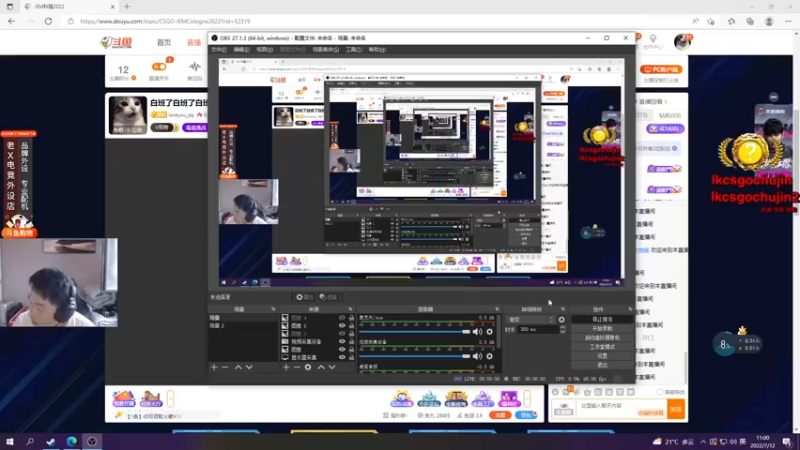Screen dimensions: 800x450
Task: Click the Douyu logo in browser page
Action: point(117,42)
